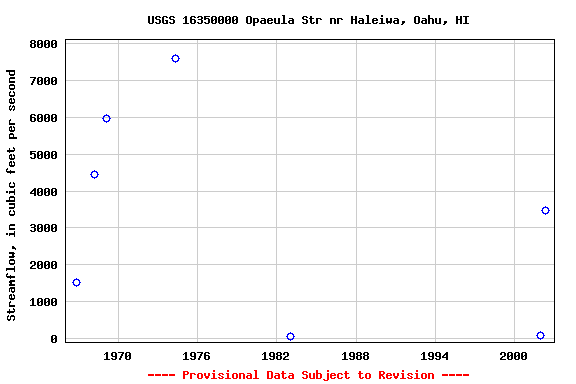Viewport: 576px width, 384px height.
Task: Click the x-axis label '1982'
Action: 276,356
